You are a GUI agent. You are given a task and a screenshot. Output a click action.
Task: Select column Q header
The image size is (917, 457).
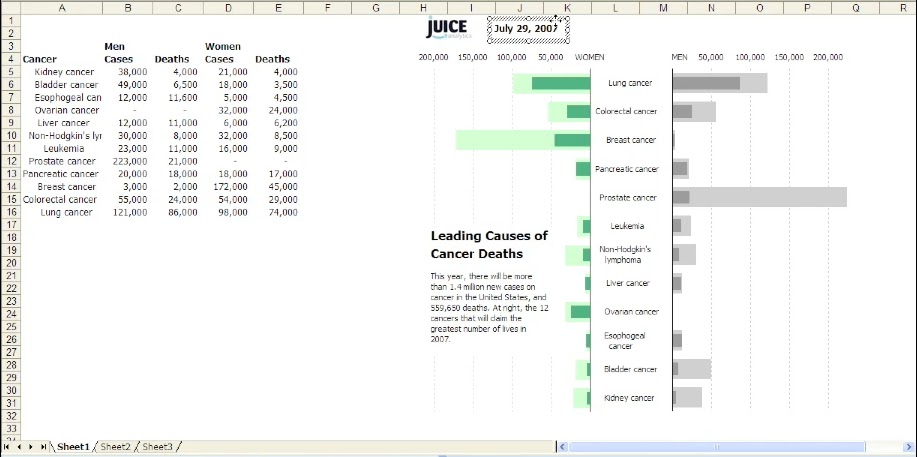(x=856, y=8)
